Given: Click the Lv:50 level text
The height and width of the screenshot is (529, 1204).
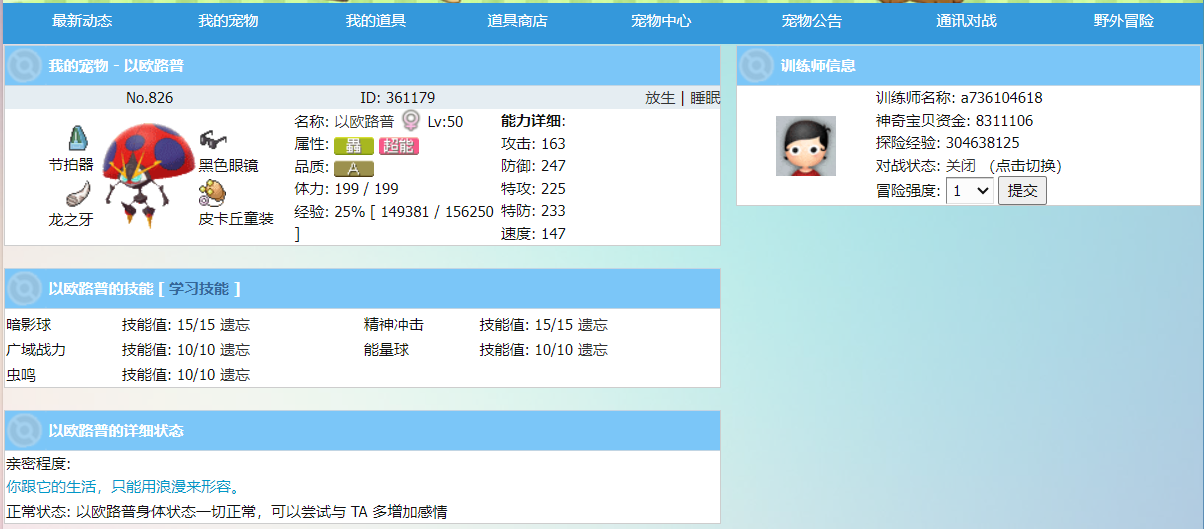Looking at the screenshot, I should pos(445,121).
